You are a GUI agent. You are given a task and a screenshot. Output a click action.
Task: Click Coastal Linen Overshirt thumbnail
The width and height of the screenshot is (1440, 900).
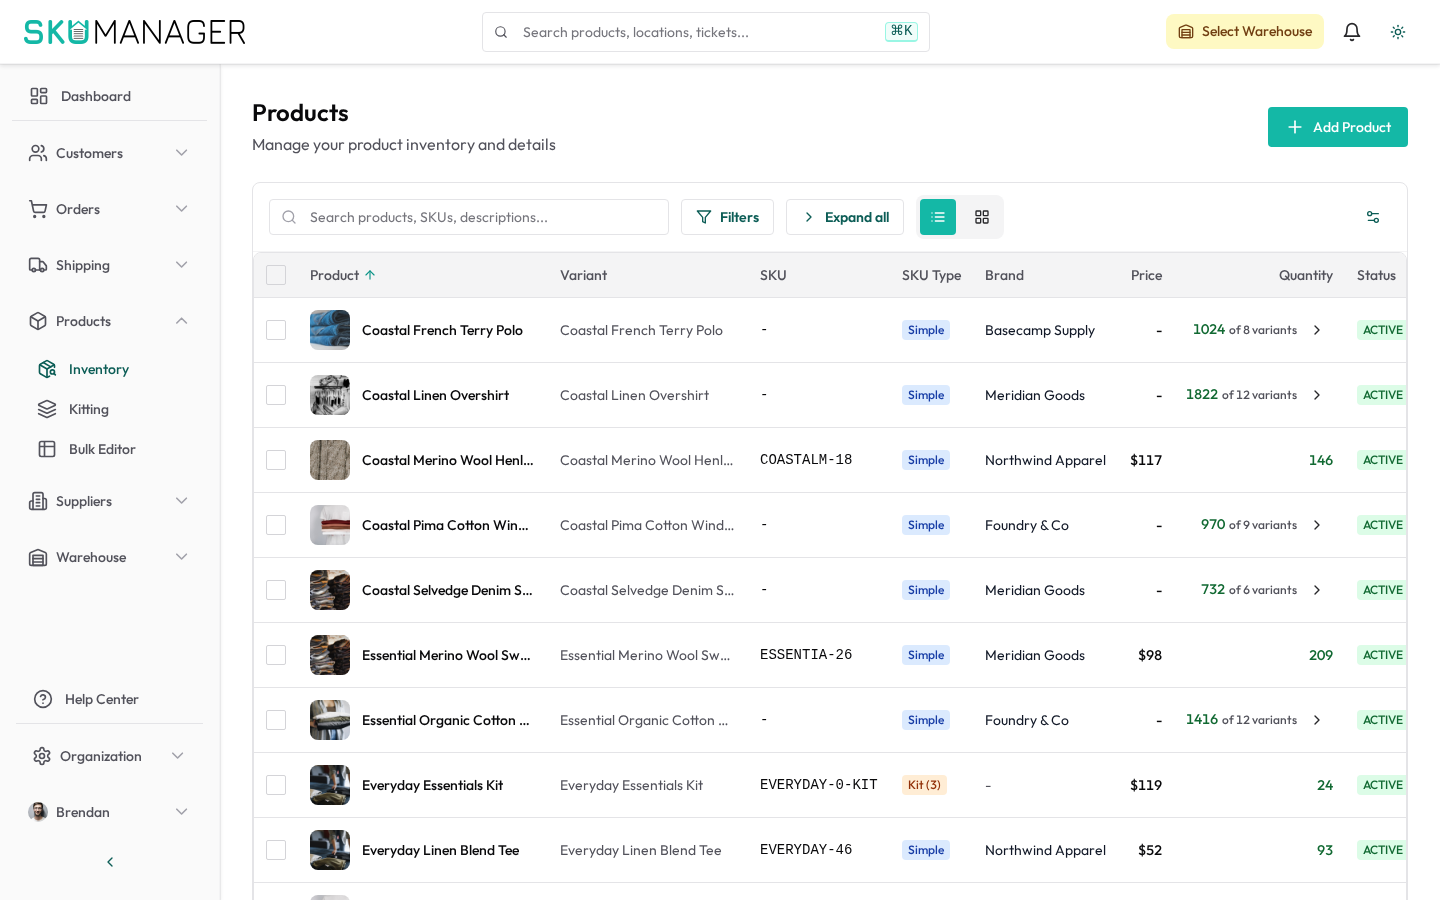(330, 395)
